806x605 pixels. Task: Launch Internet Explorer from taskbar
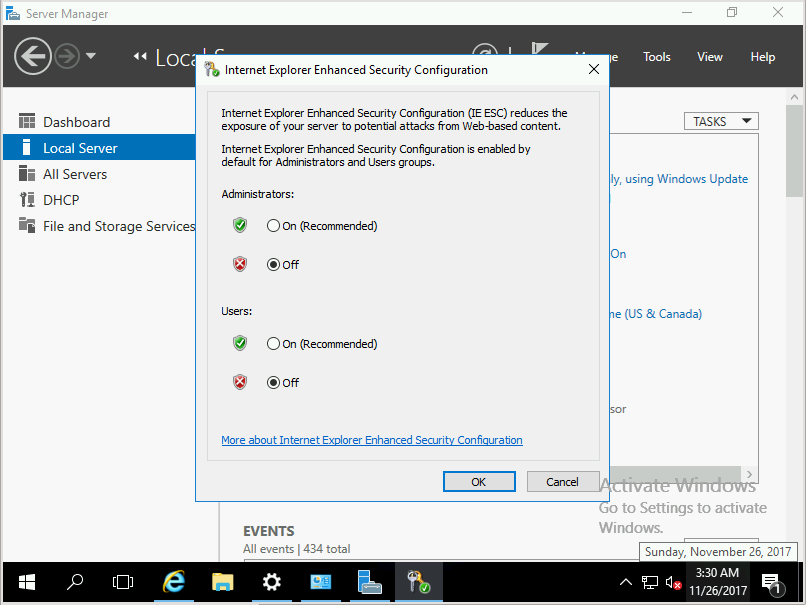(174, 582)
